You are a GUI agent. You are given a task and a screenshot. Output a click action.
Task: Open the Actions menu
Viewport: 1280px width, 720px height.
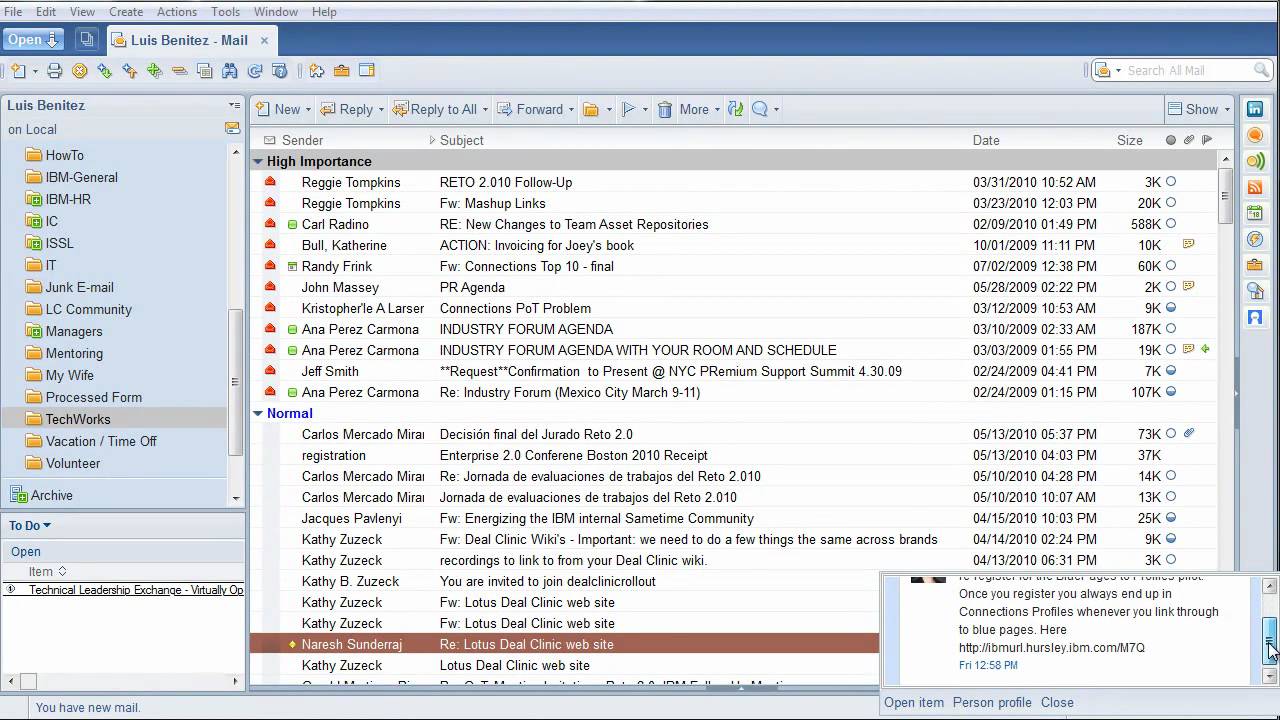(x=177, y=12)
